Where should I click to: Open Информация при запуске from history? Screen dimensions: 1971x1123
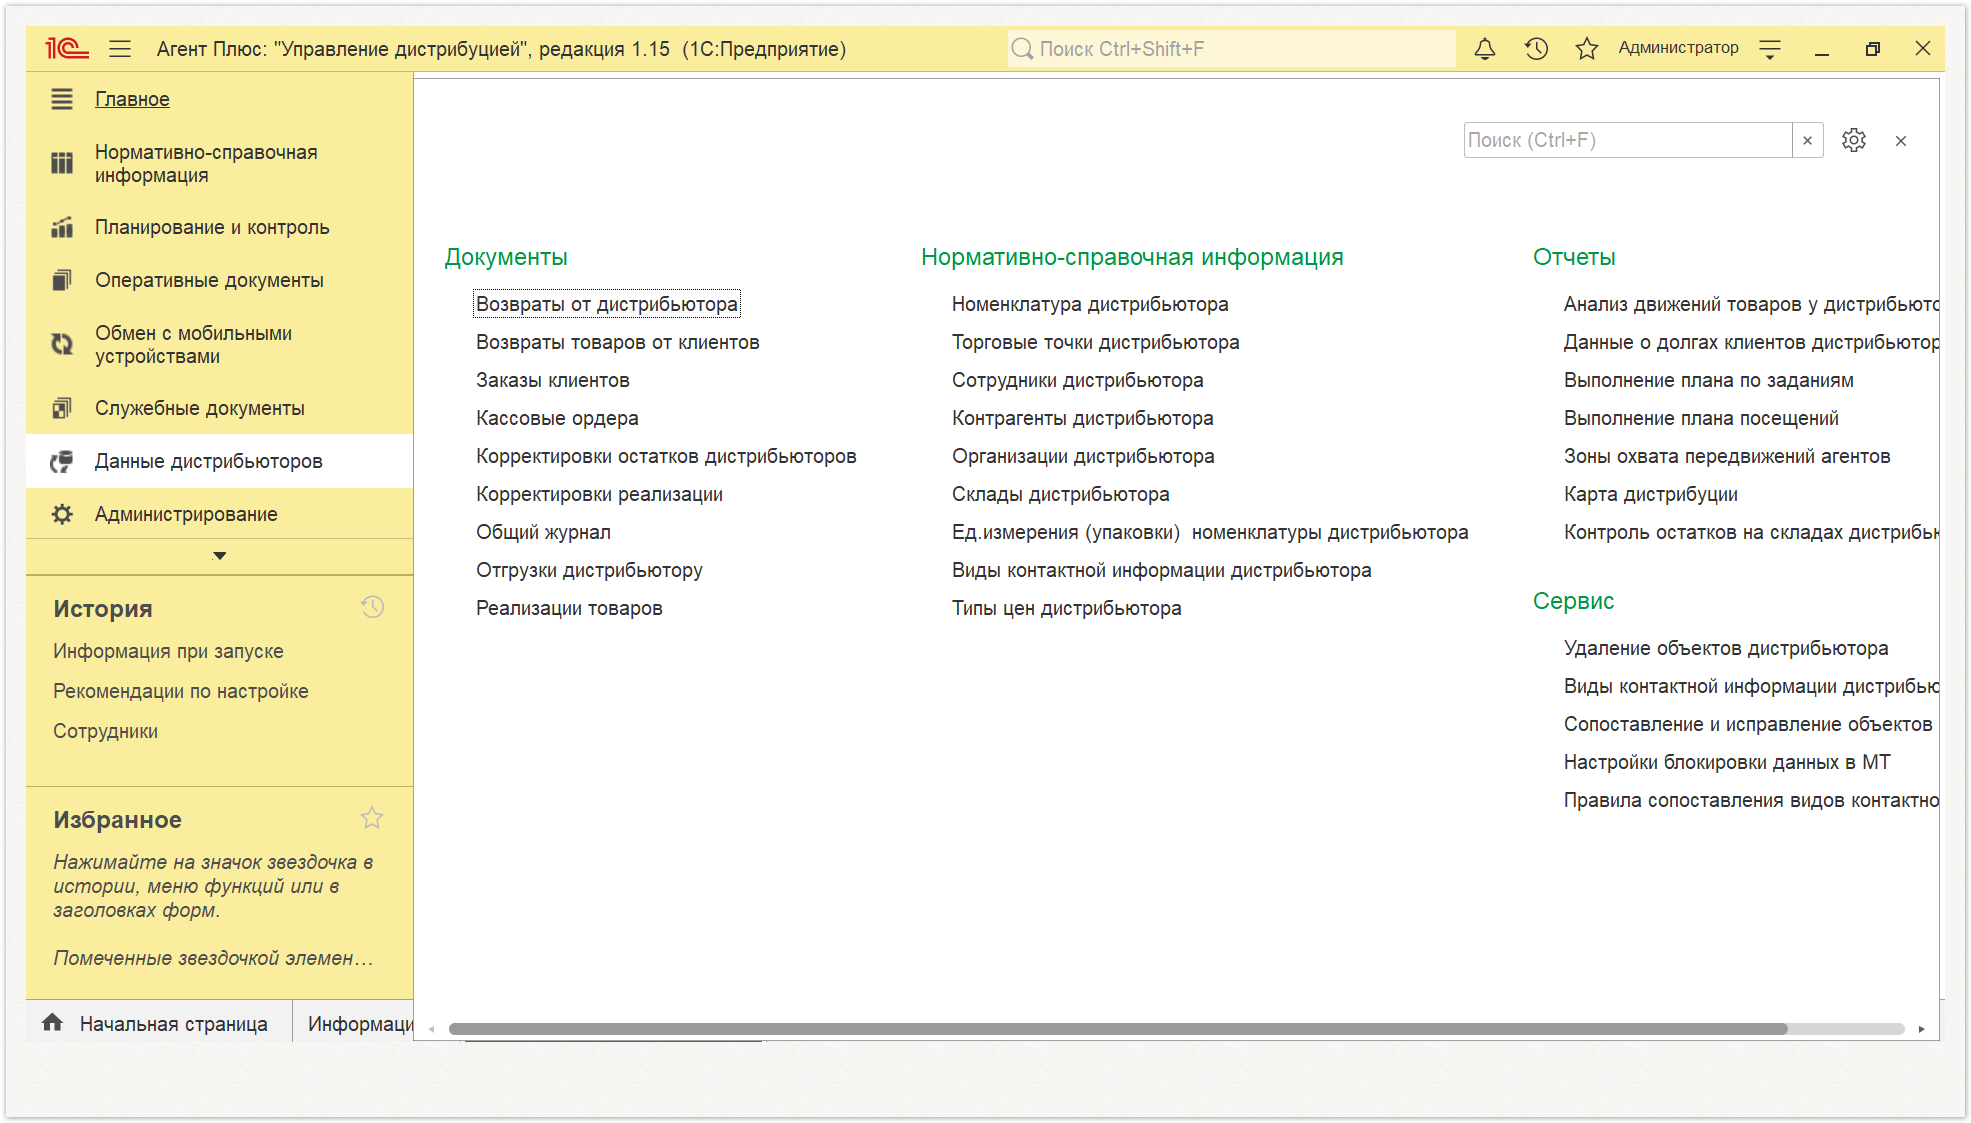point(168,651)
